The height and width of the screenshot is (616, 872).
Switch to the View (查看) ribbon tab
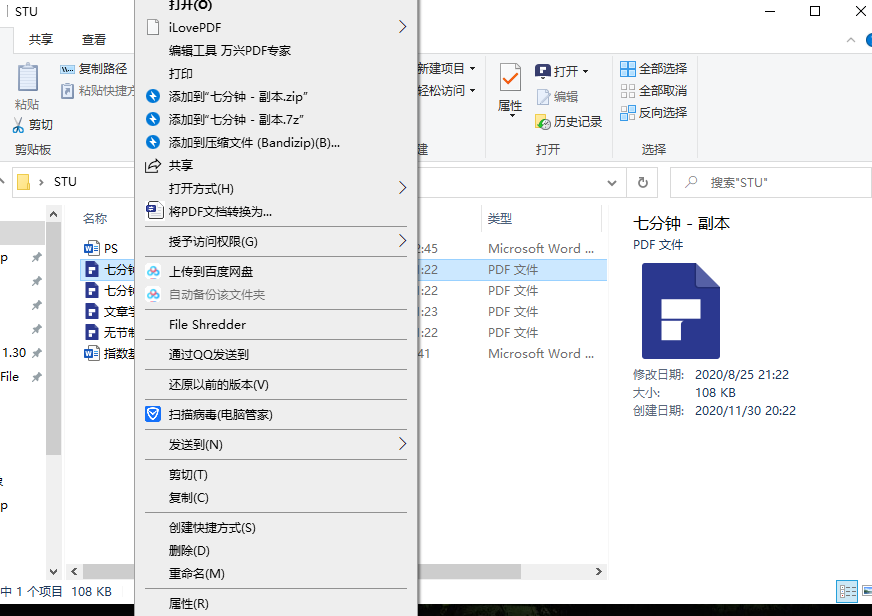[94, 40]
